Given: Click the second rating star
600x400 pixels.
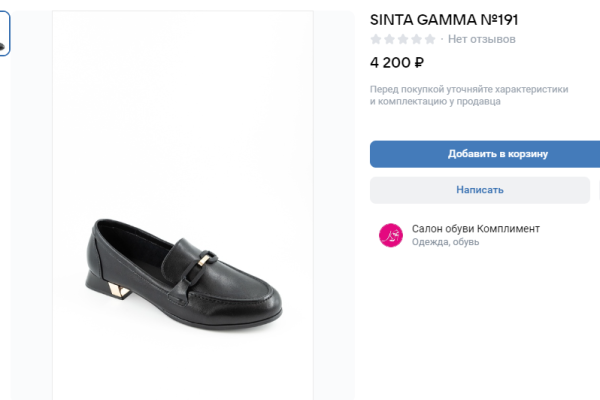Looking at the screenshot, I should [389, 39].
